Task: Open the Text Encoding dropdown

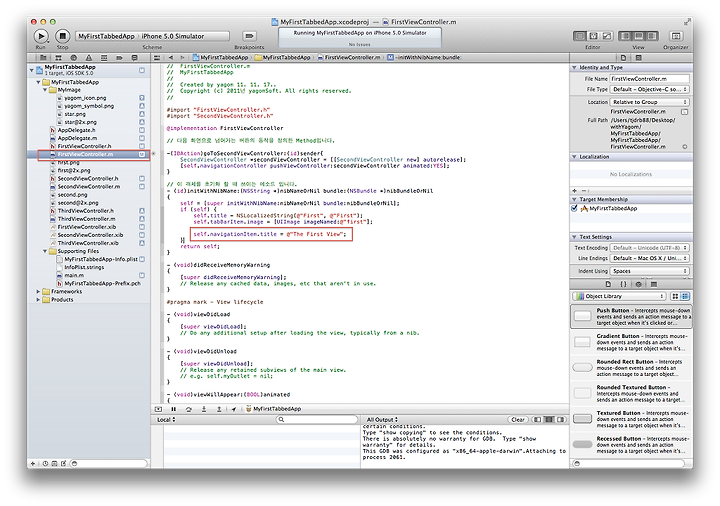Action: (649, 248)
